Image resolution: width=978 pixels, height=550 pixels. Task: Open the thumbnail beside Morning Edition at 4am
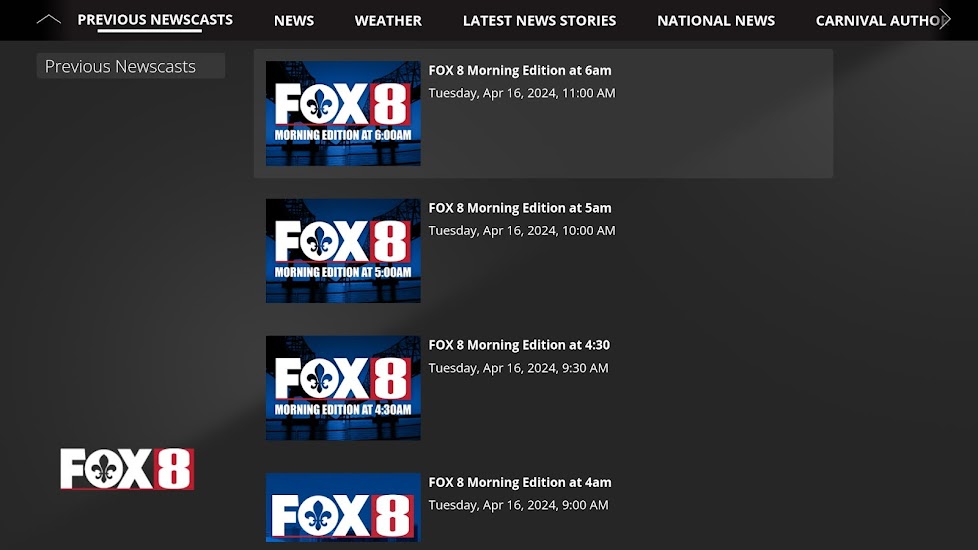tap(343, 508)
